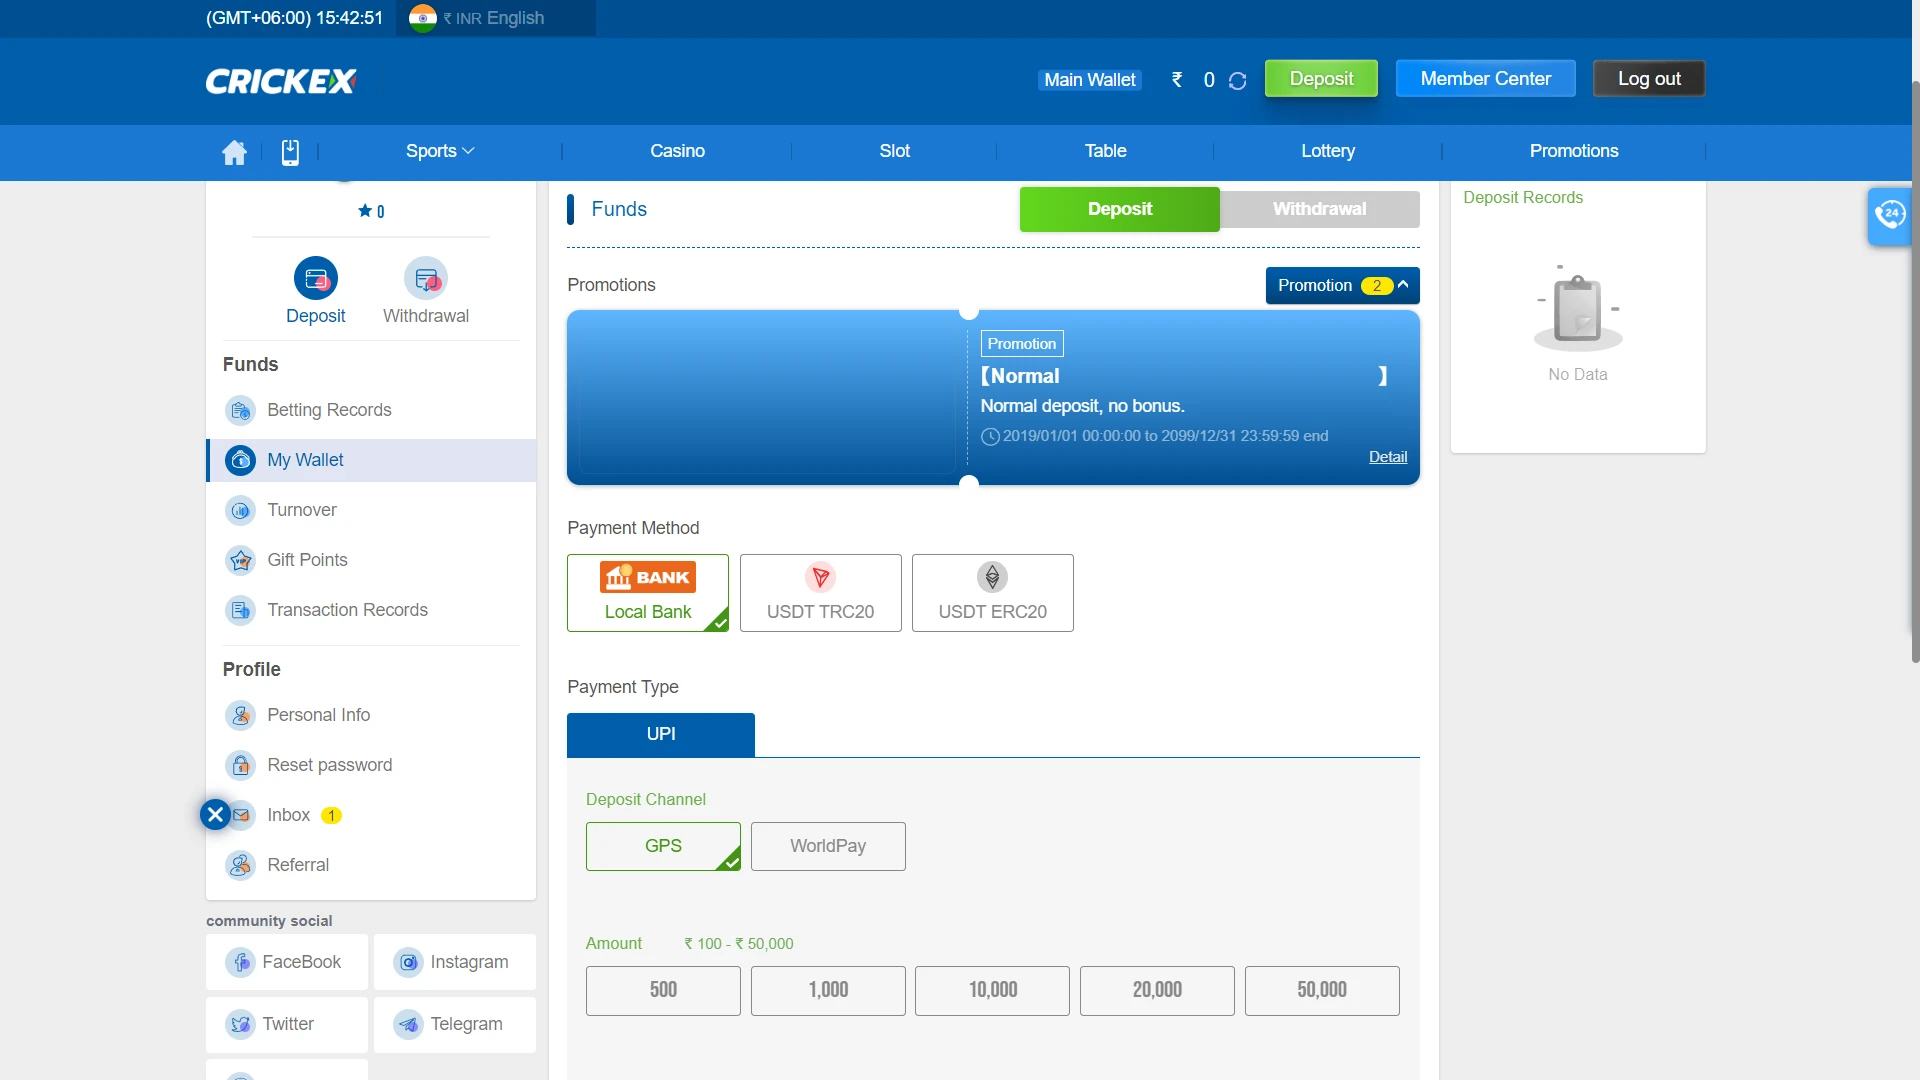Click the Referral icon
The width and height of the screenshot is (1920, 1080).
pyautogui.click(x=240, y=865)
